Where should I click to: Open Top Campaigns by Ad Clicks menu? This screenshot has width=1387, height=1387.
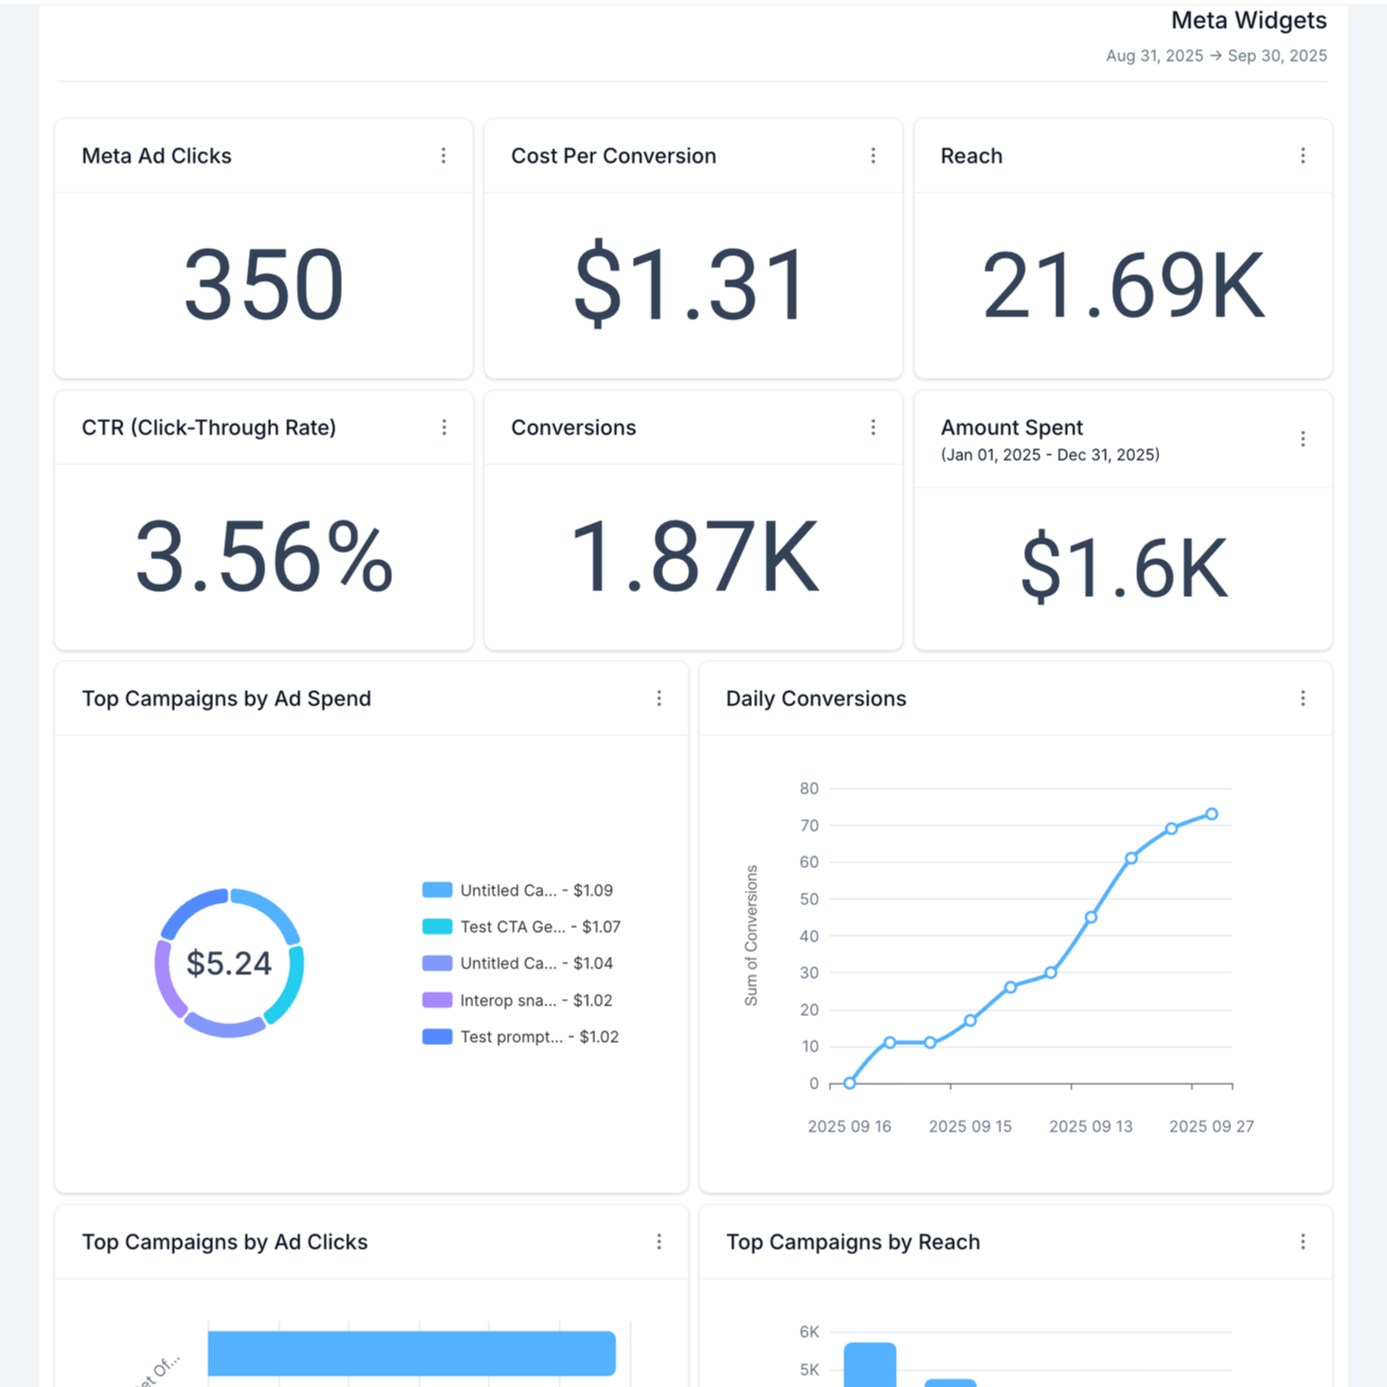659,1242
